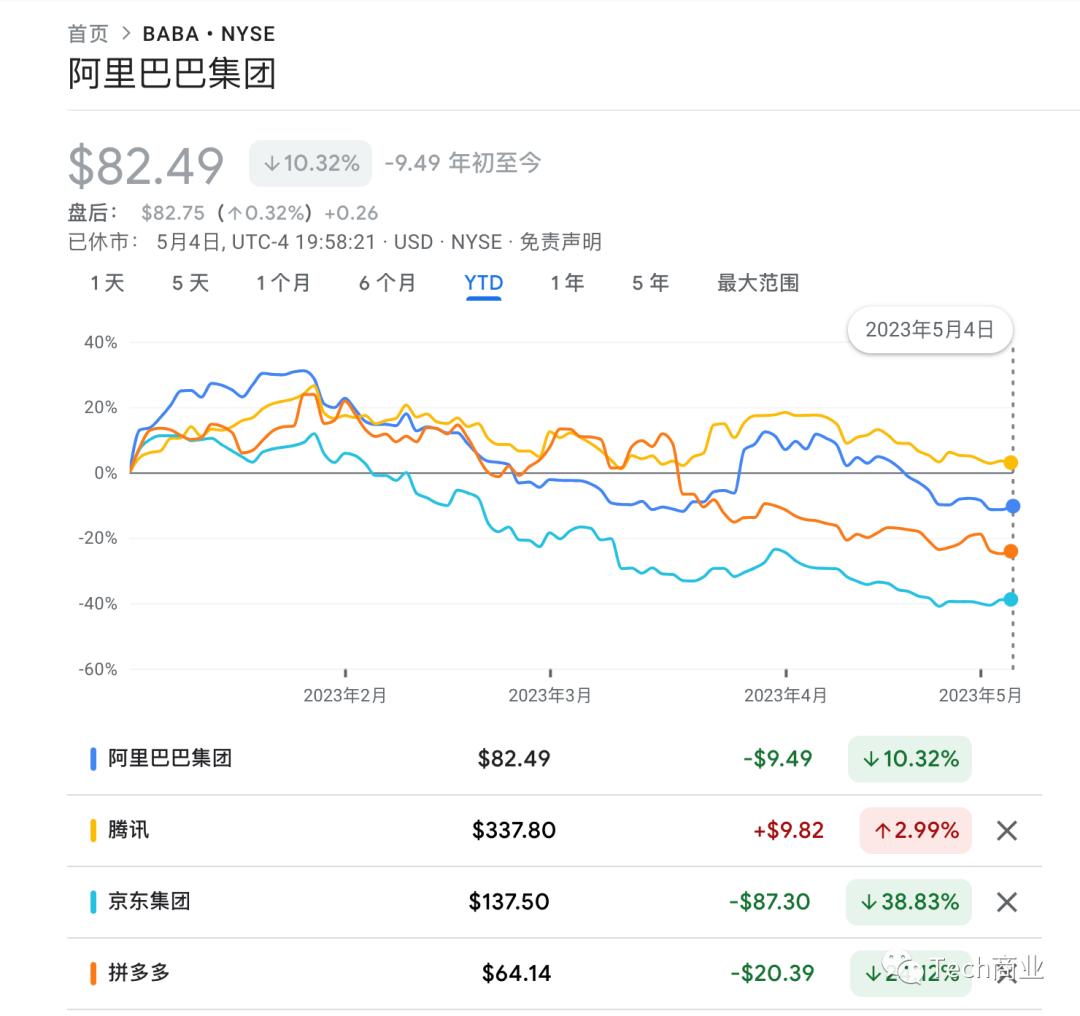Click the grey ↓10.32% badge beside headline price
Viewport: 1080px width, 1016px height.
311,163
